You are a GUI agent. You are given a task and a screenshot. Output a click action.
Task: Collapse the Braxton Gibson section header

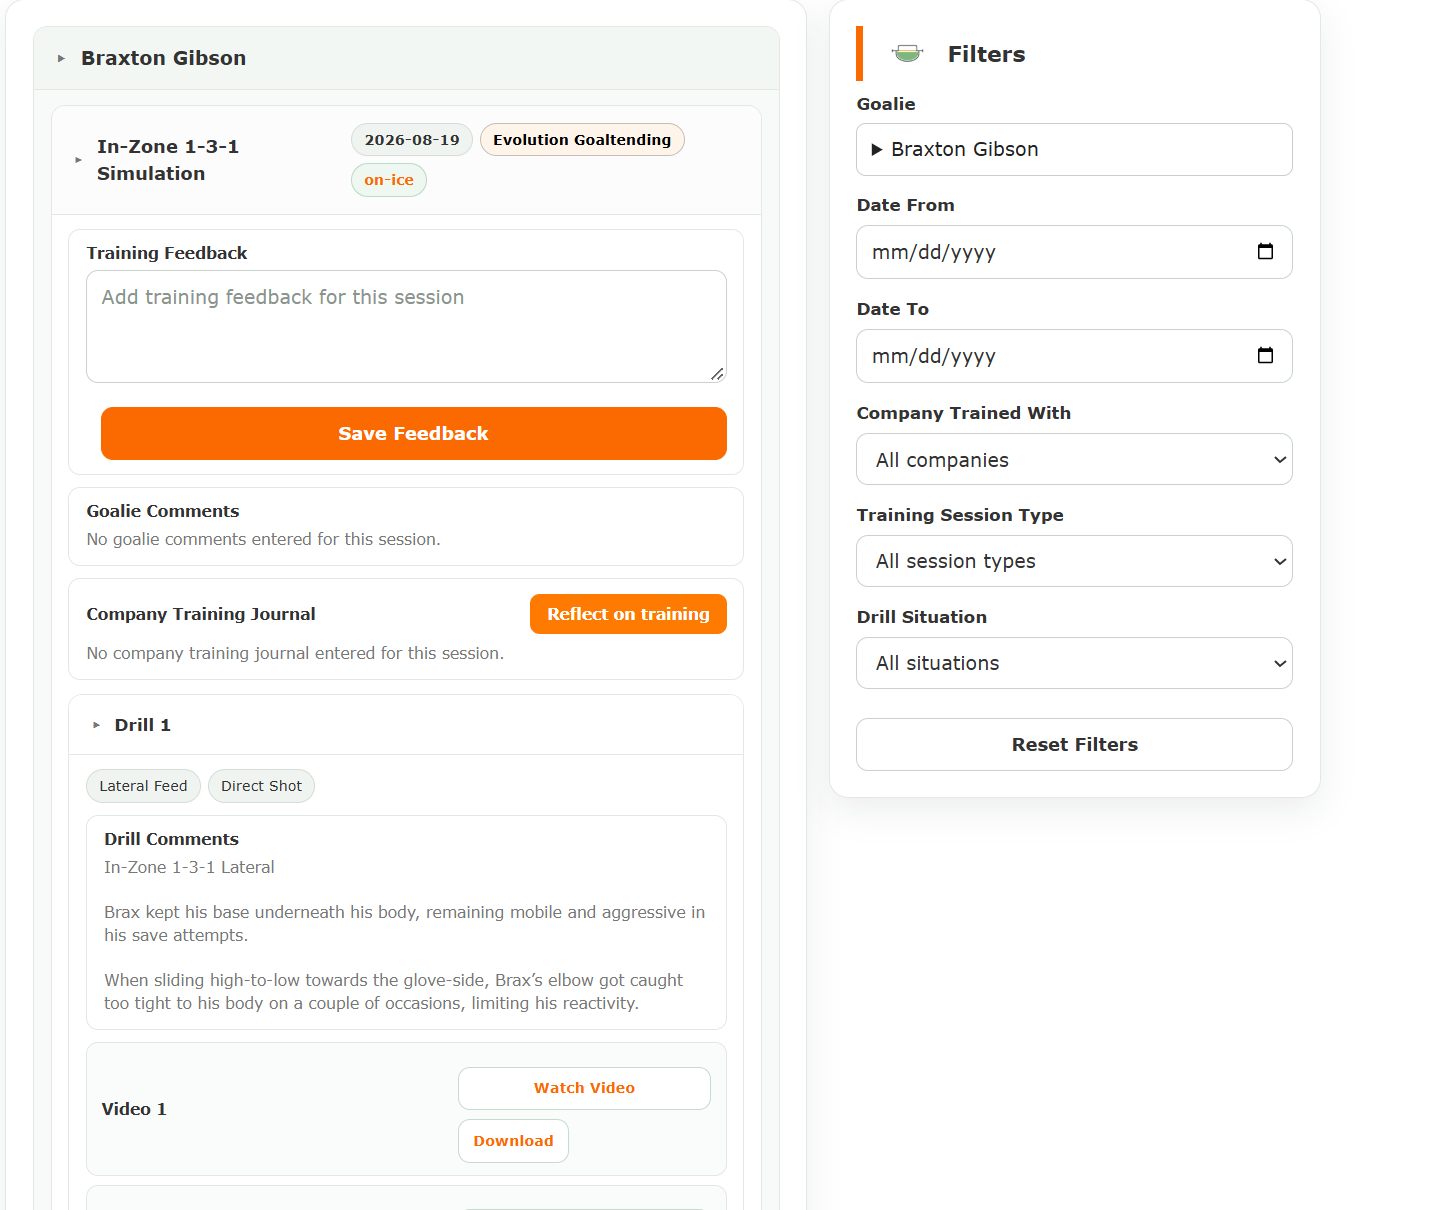coord(406,58)
